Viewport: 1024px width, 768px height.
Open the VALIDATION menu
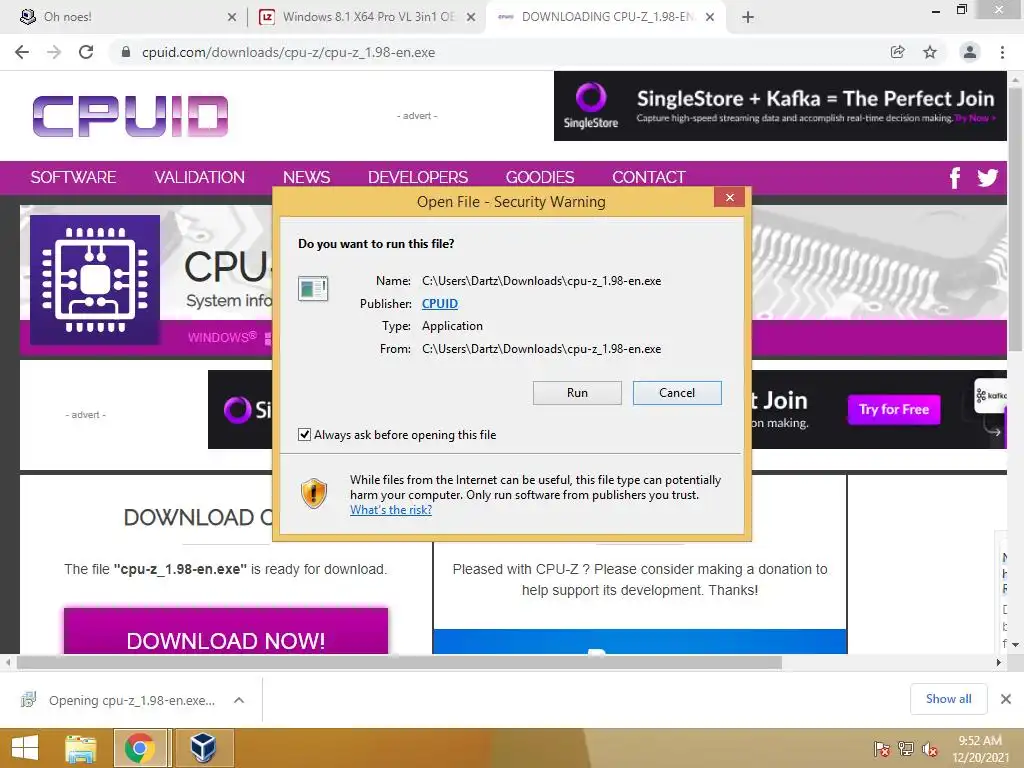tap(199, 178)
